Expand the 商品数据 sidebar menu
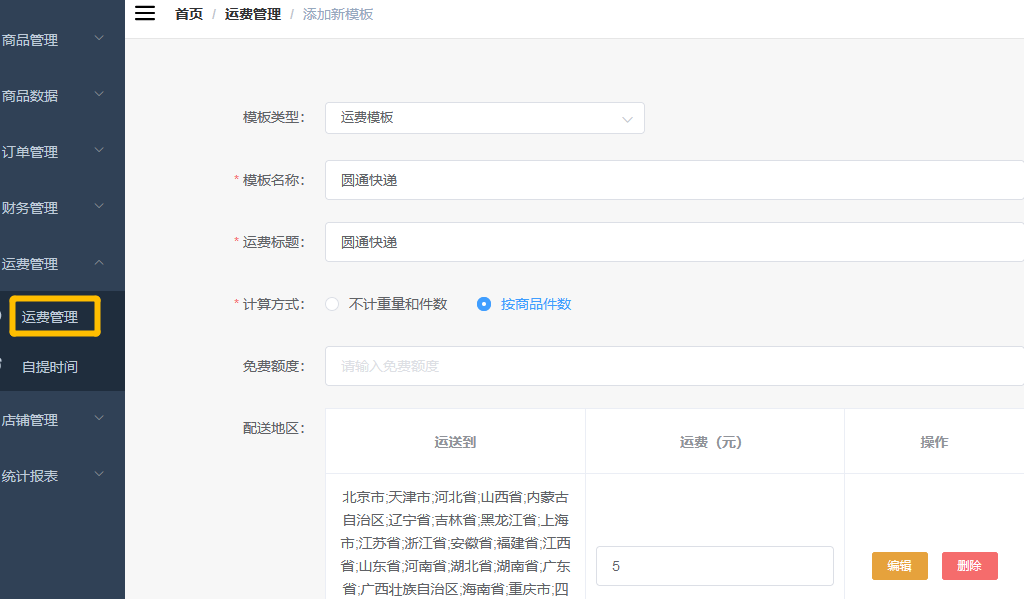The width and height of the screenshot is (1024, 599). (50, 96)
